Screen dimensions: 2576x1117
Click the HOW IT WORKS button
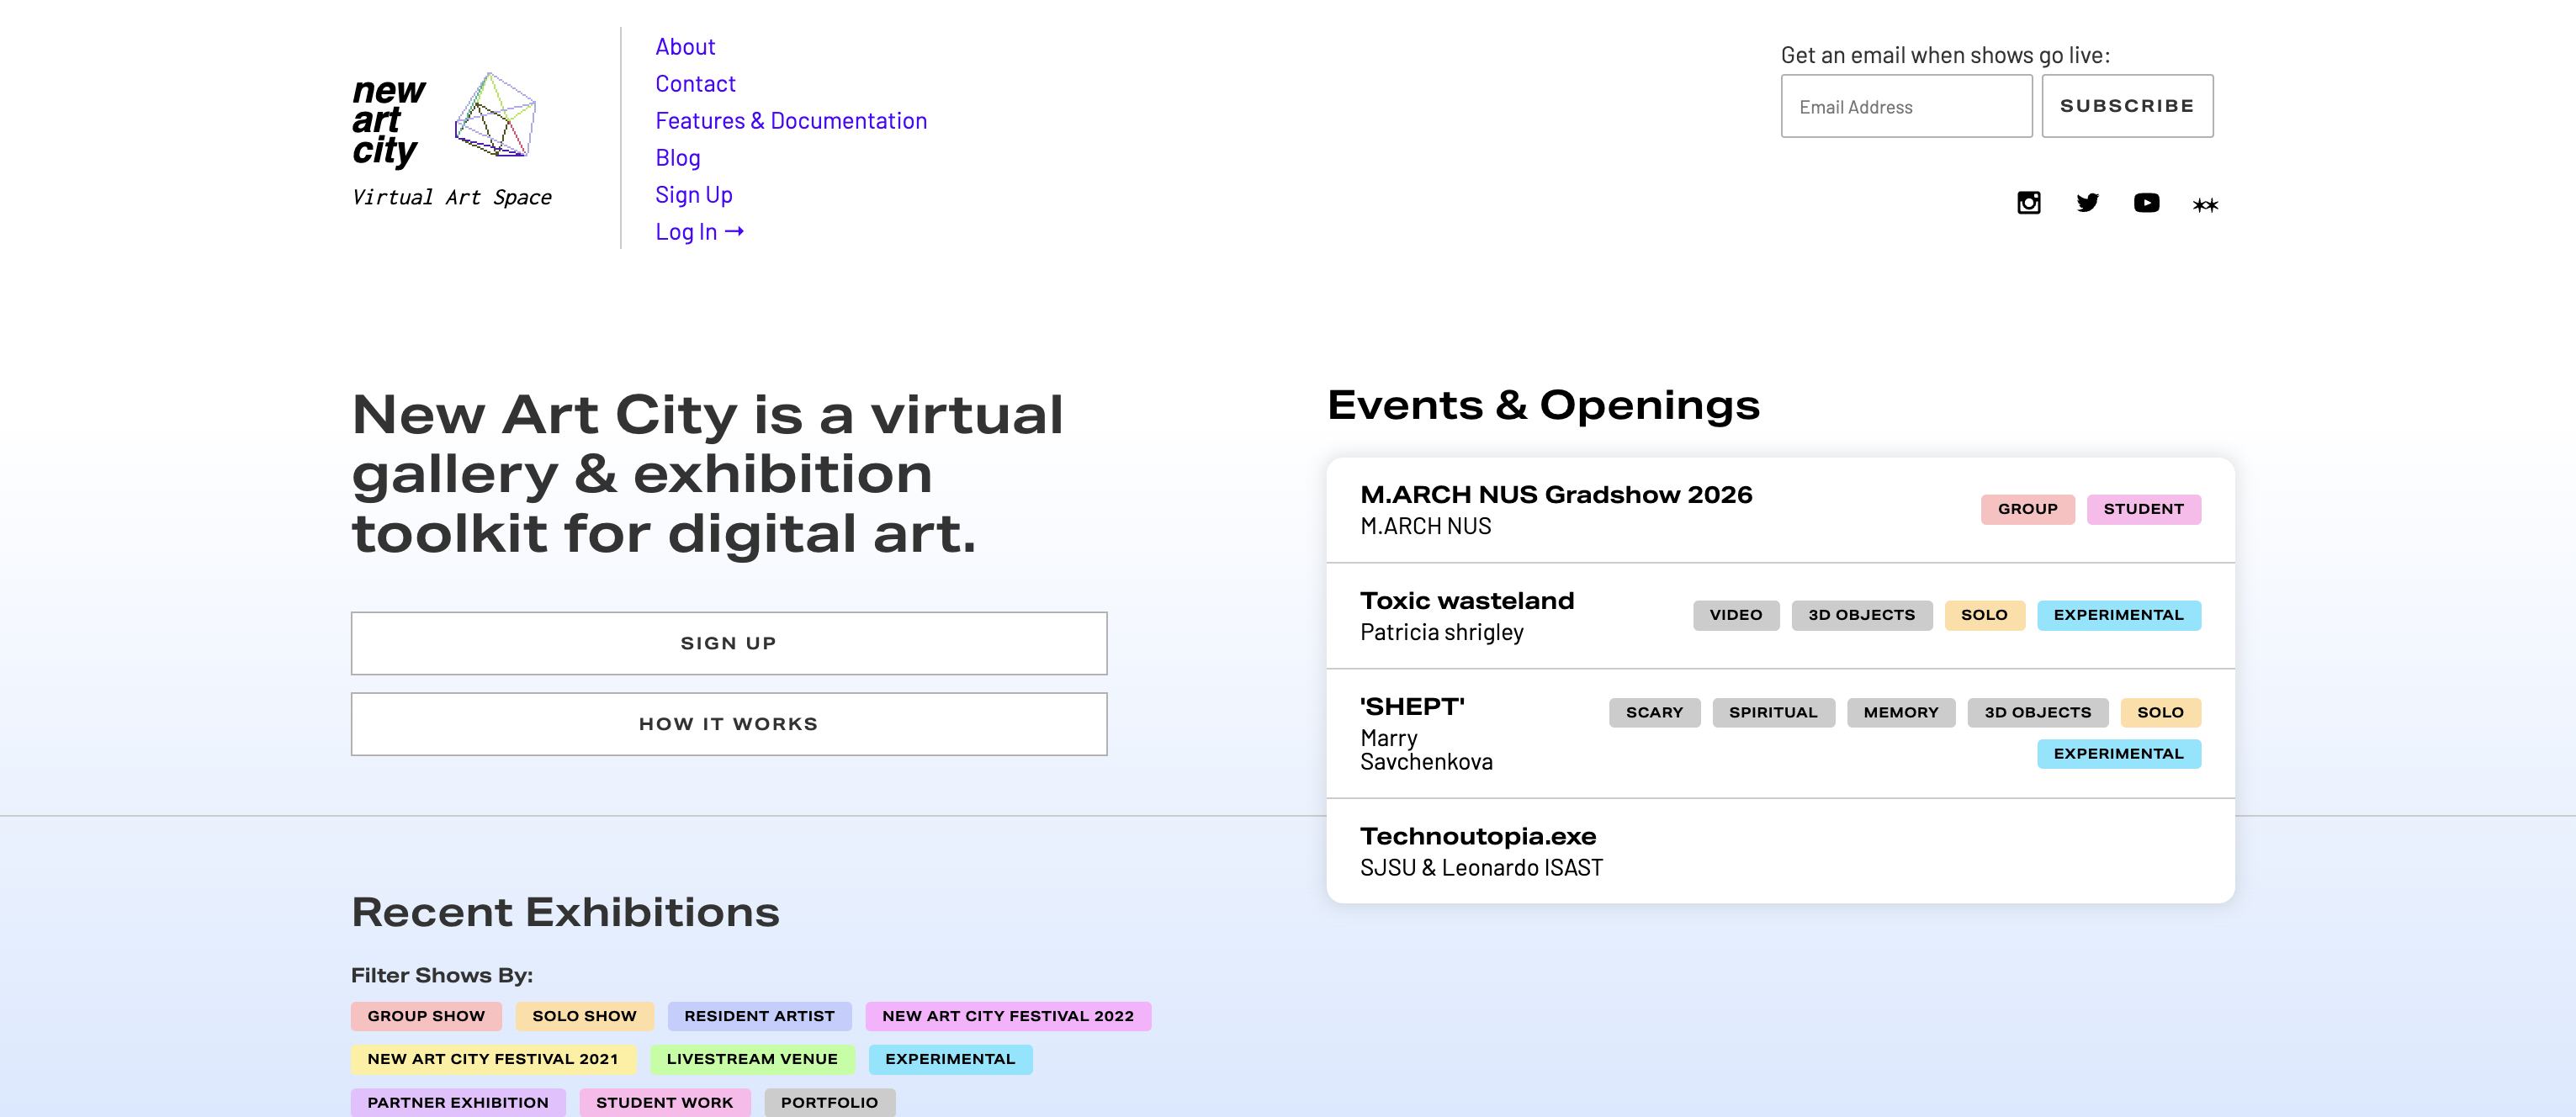[x=729, y=724]
